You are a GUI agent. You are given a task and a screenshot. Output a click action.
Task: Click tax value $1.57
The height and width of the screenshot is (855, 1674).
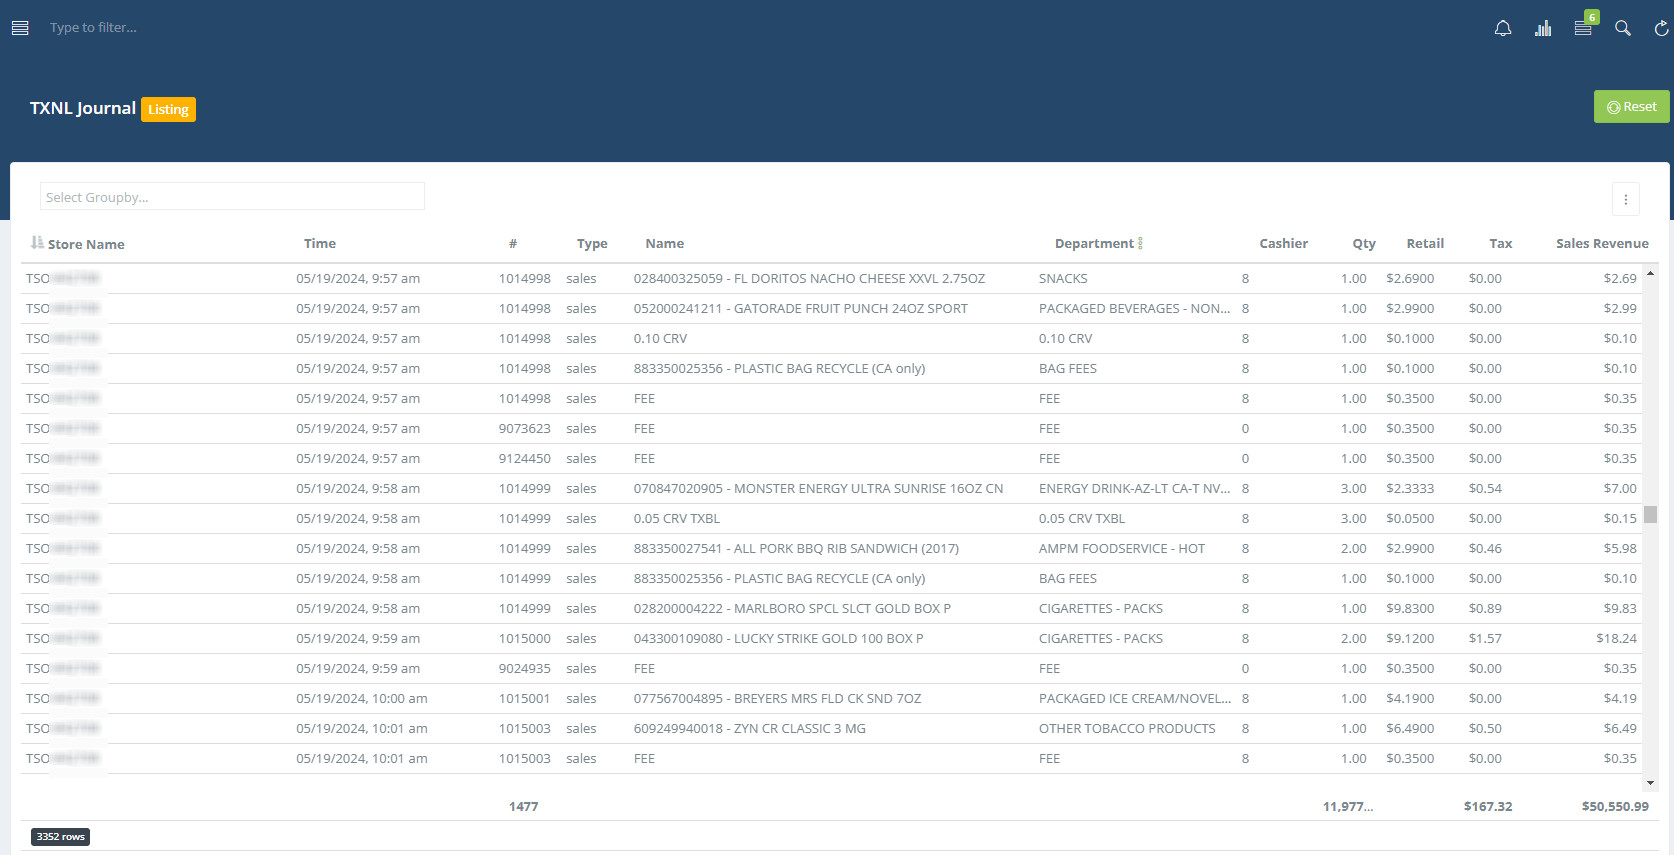(x=1485, y=638)
